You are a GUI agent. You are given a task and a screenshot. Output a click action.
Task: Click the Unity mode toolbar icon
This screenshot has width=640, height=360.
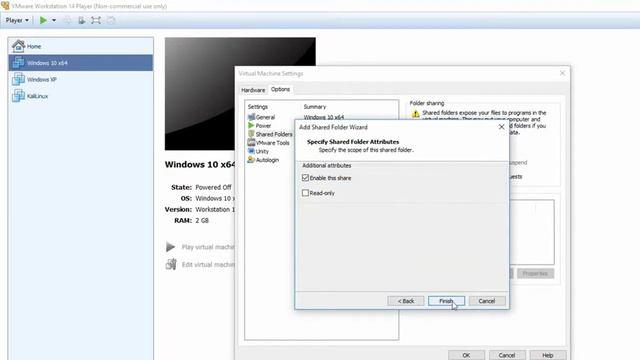coord(111,20)
